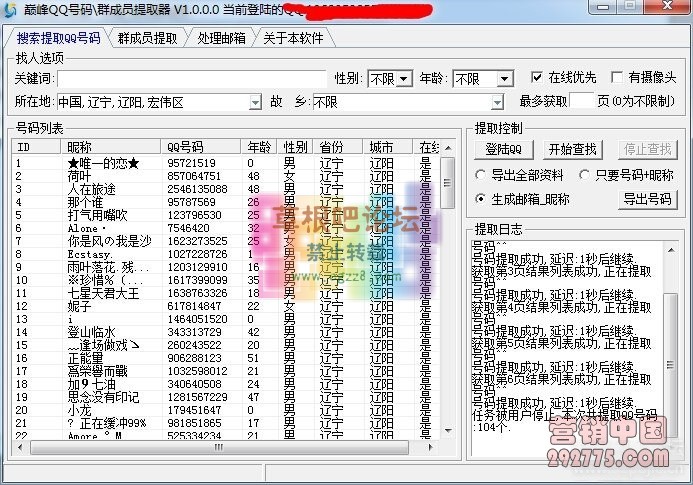Click QQ number 1027228726
Viewport: 693px width, 485px height.
coord(197,254)
